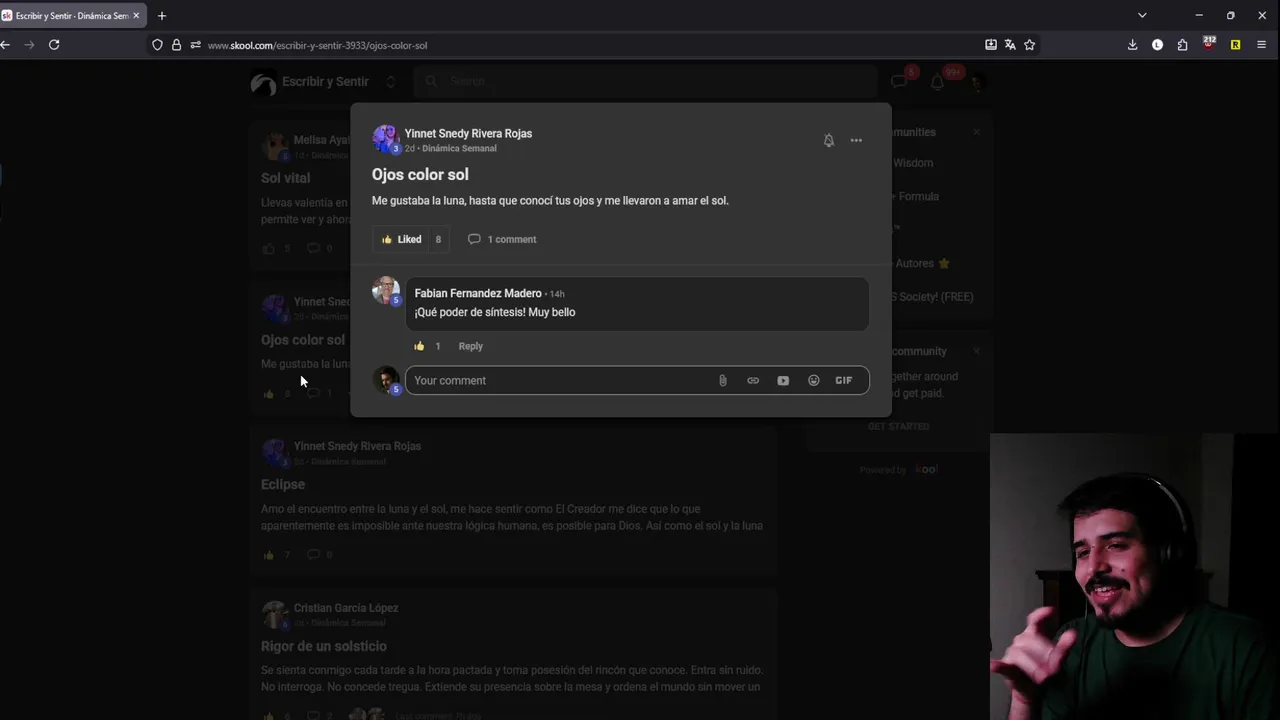Click the GET STARTED button
Image resolution: width=1280 pixels, height=720 pixels.
pyautogui.click(x=898, y=426)
